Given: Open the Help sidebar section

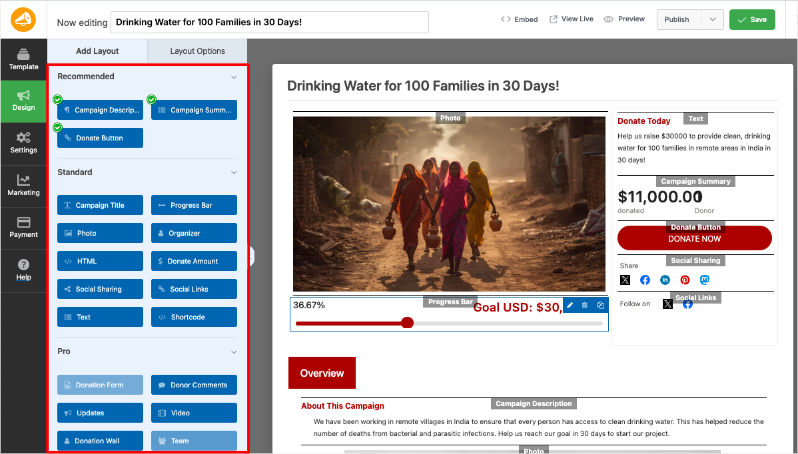Looking at the screenshot, I should click(x=23, y=268).
